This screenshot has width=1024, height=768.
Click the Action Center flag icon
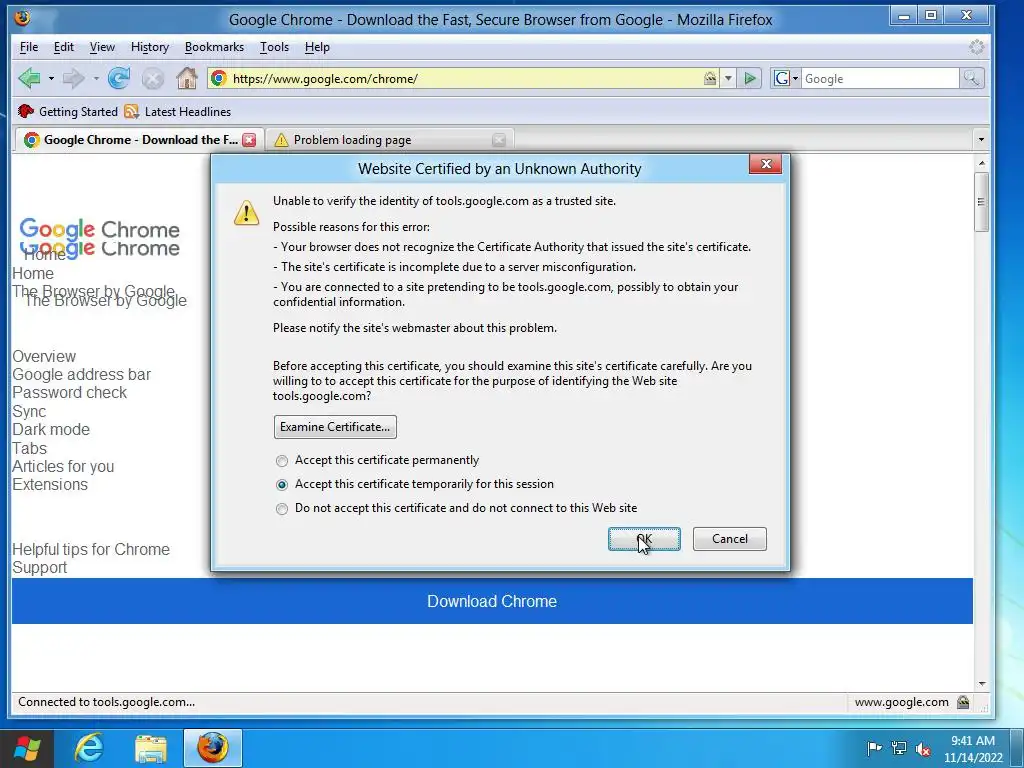[874, 748]
